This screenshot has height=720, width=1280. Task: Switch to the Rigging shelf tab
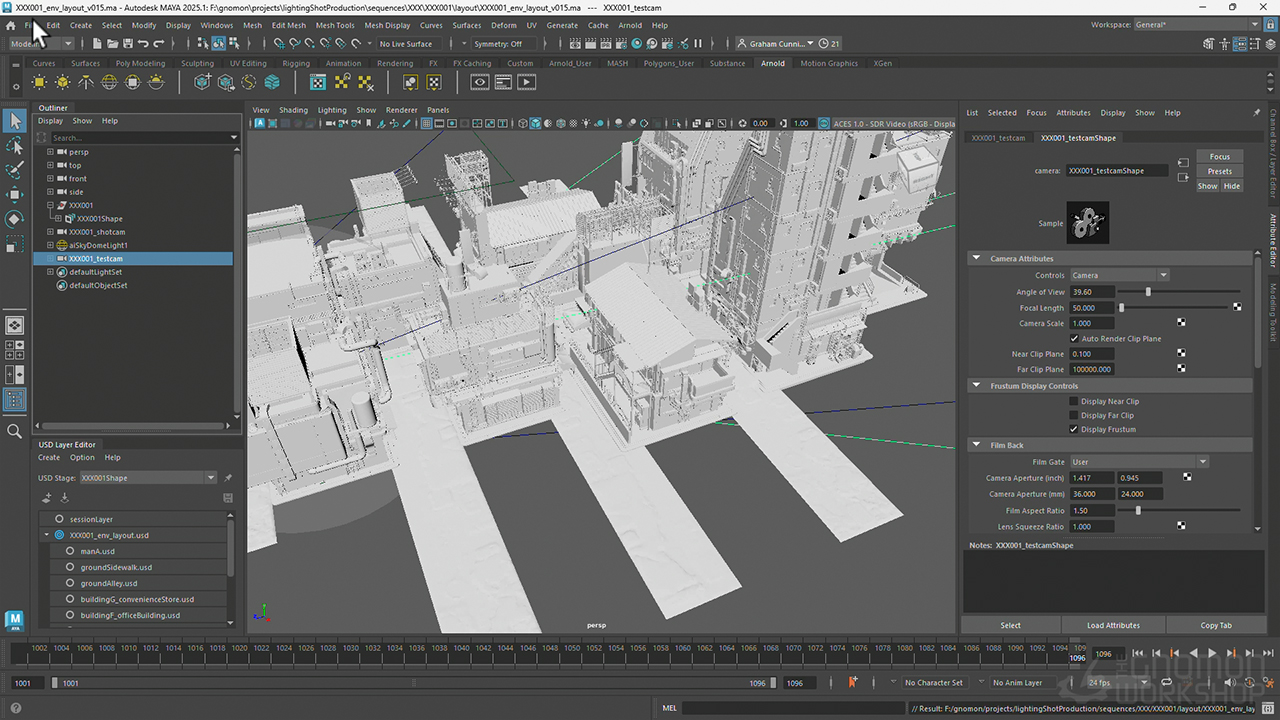coord(296,63)
